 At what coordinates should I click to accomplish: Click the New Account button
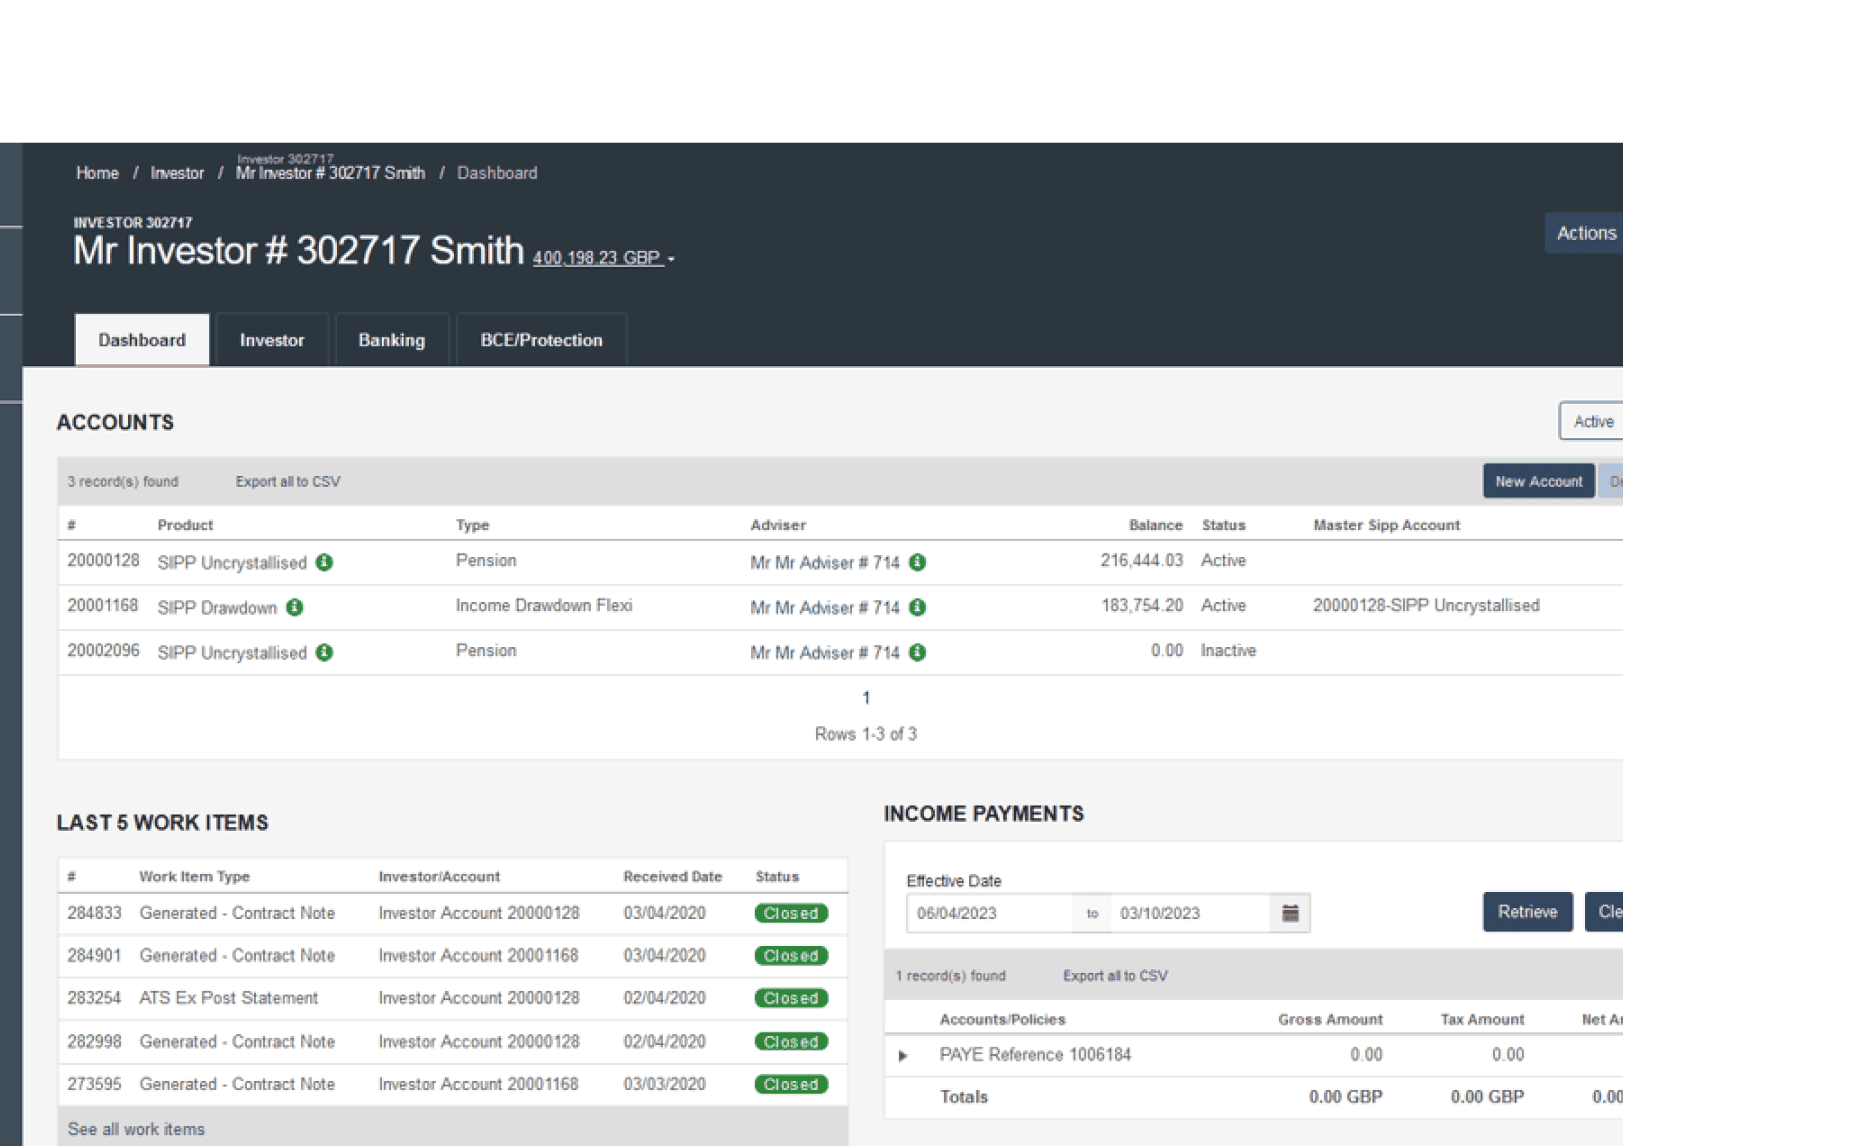coord(1538,481)
